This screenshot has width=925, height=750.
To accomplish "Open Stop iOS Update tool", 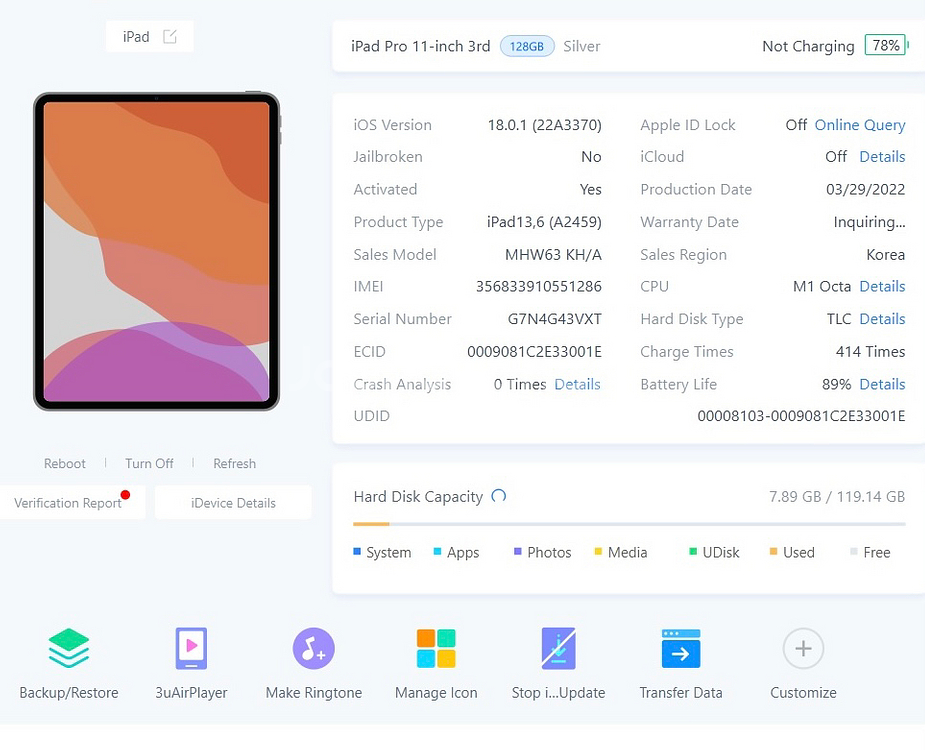I will 558,648.
